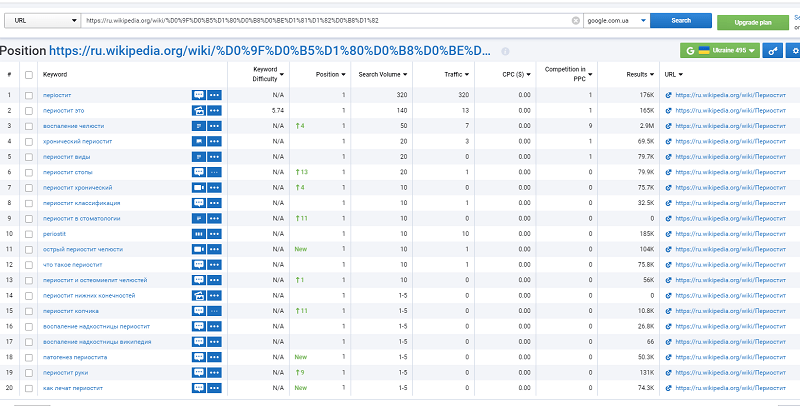The image size is (800, 406).
Task: Check the box for keyword 'периостит'
Action: pos(29,95)
